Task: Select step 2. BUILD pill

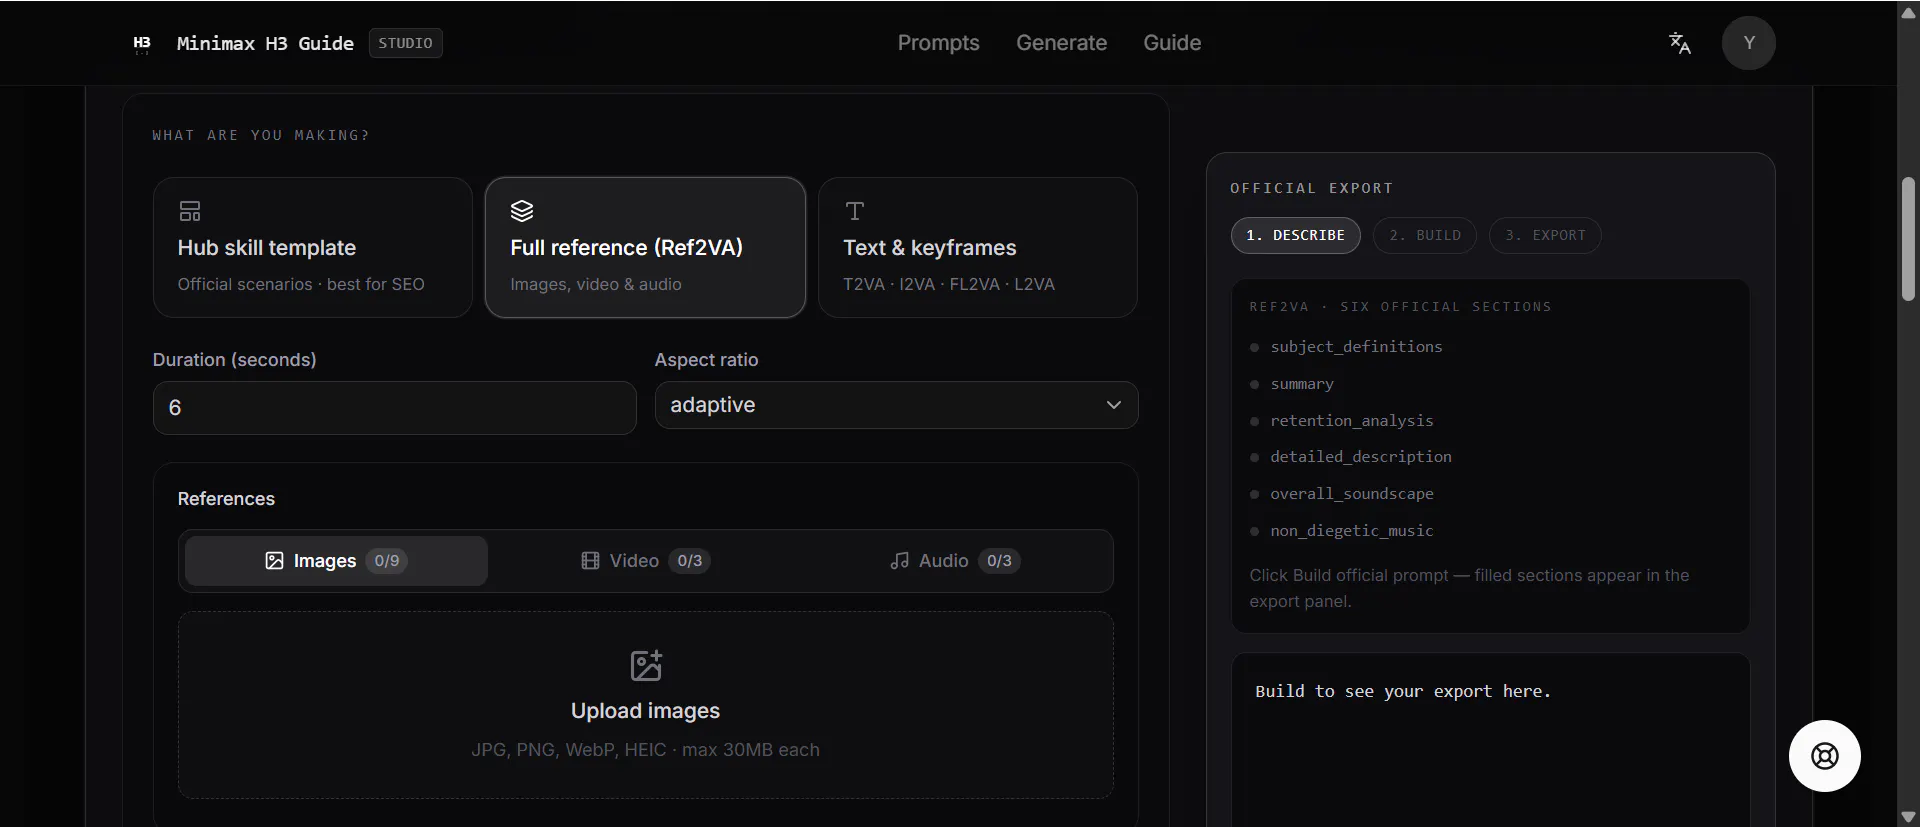Action: [x=1424, y=236]
